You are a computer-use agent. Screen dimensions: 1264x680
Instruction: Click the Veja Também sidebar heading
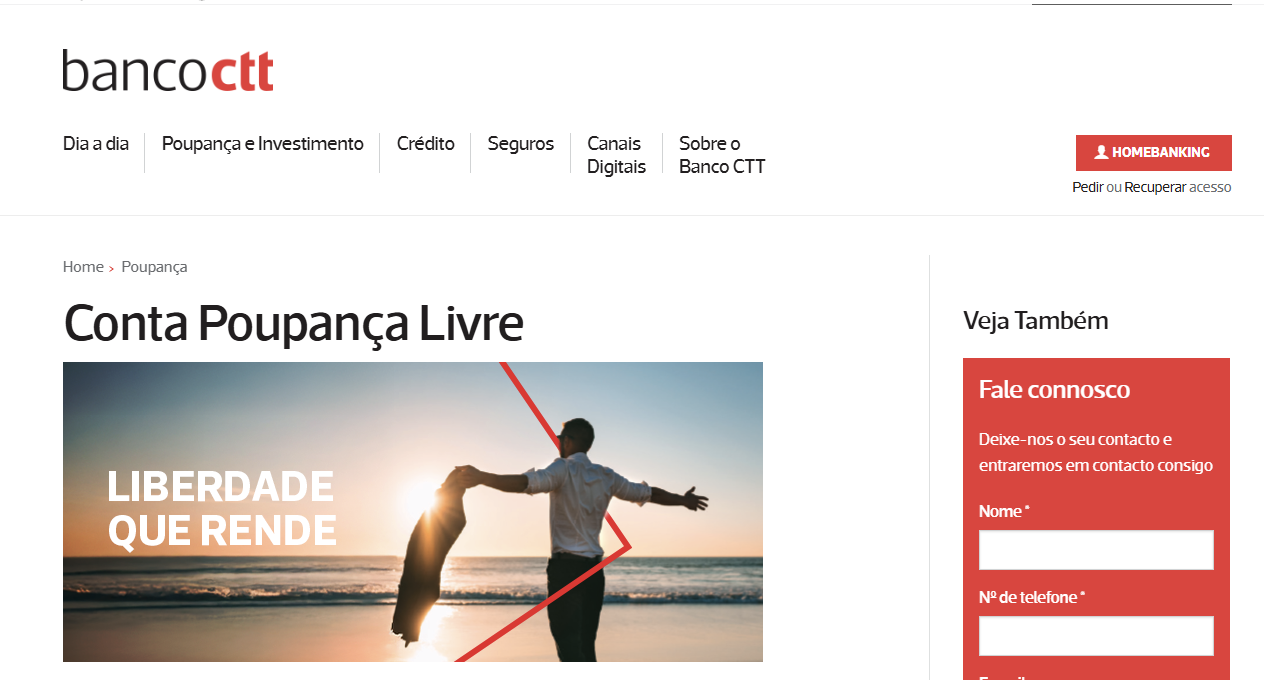coord(1036,320)
